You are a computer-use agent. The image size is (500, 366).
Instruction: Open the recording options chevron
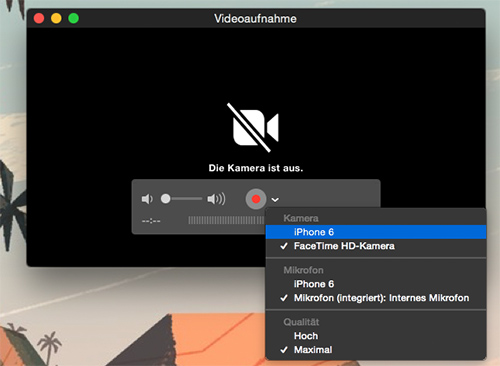point(275,200)
